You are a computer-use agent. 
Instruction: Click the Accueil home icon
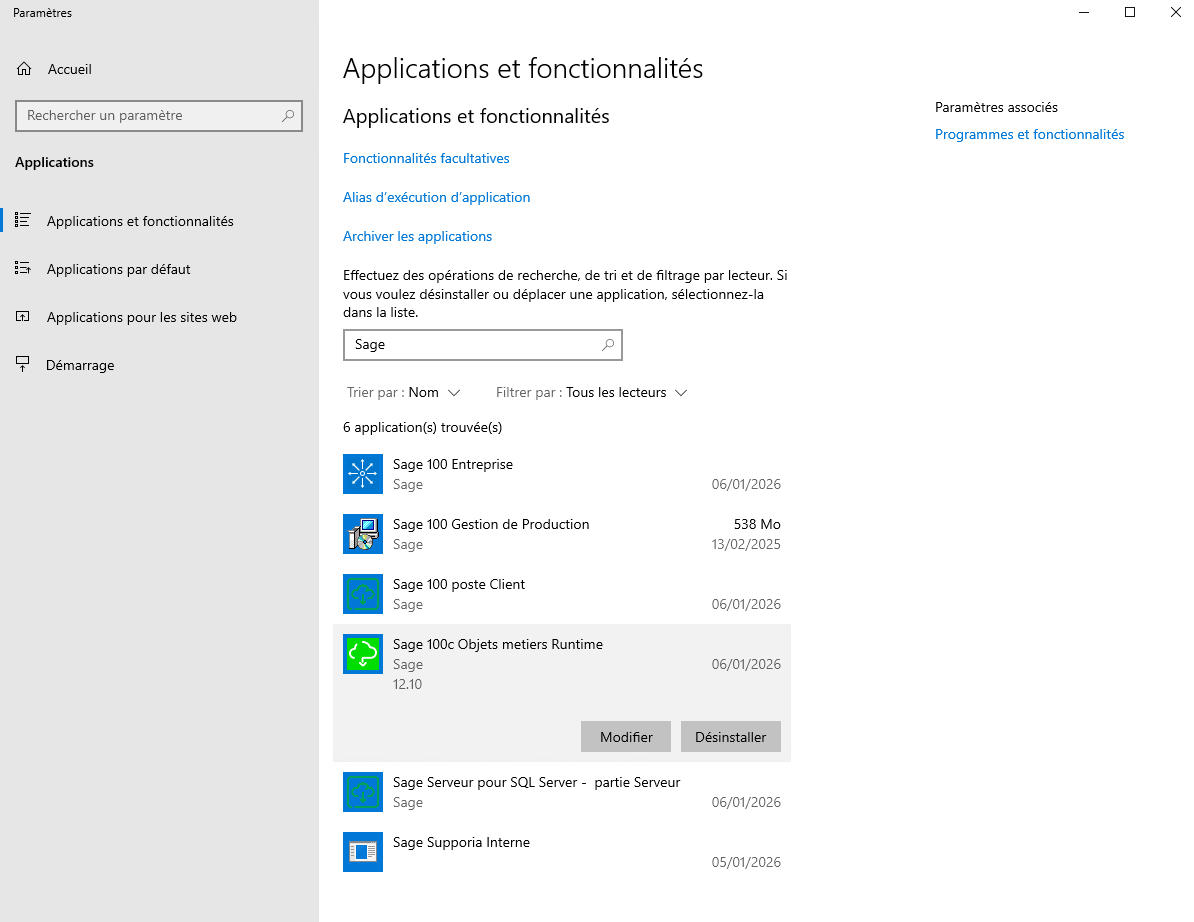click(25, 70)
